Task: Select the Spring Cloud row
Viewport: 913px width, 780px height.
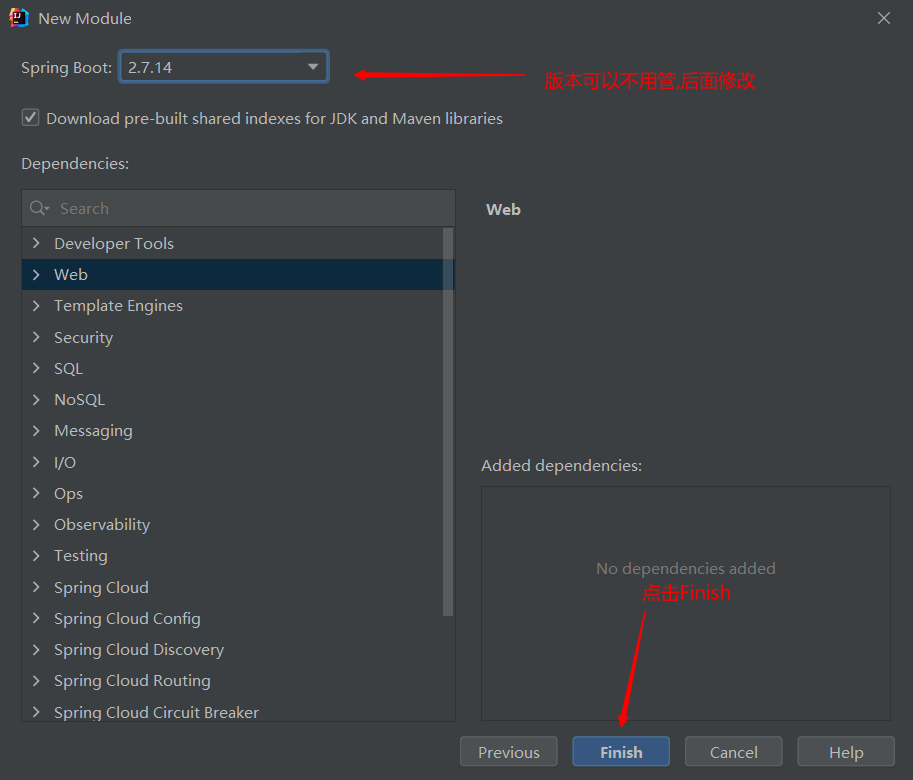Action: [232, 587]
